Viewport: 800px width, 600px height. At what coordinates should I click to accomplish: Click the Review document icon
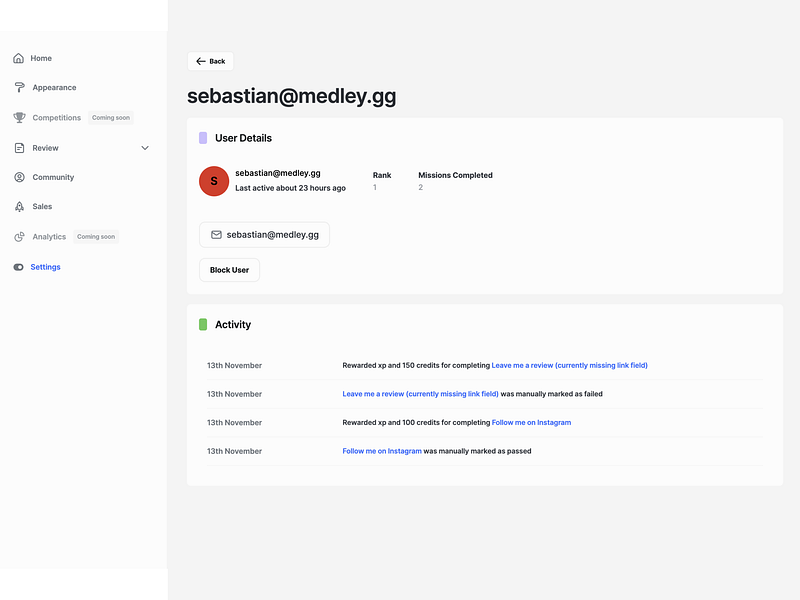coord(19,148)
